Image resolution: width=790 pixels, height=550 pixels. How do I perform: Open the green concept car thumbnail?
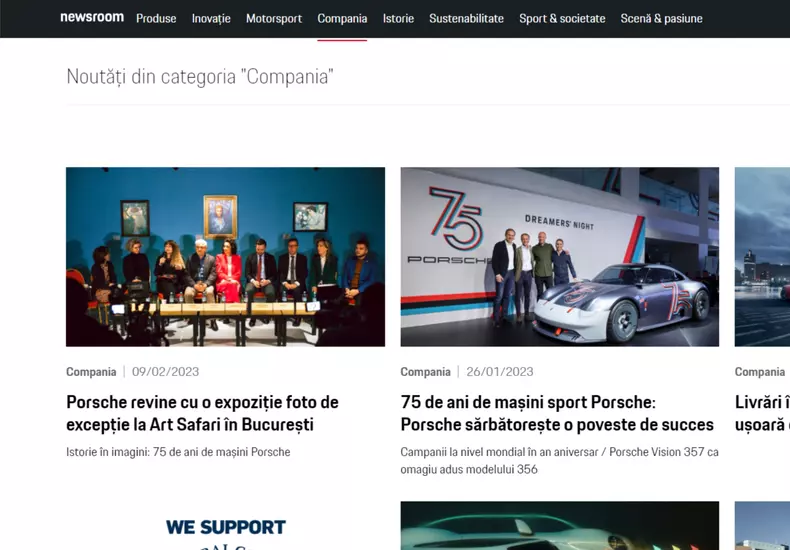coord(560,526)
